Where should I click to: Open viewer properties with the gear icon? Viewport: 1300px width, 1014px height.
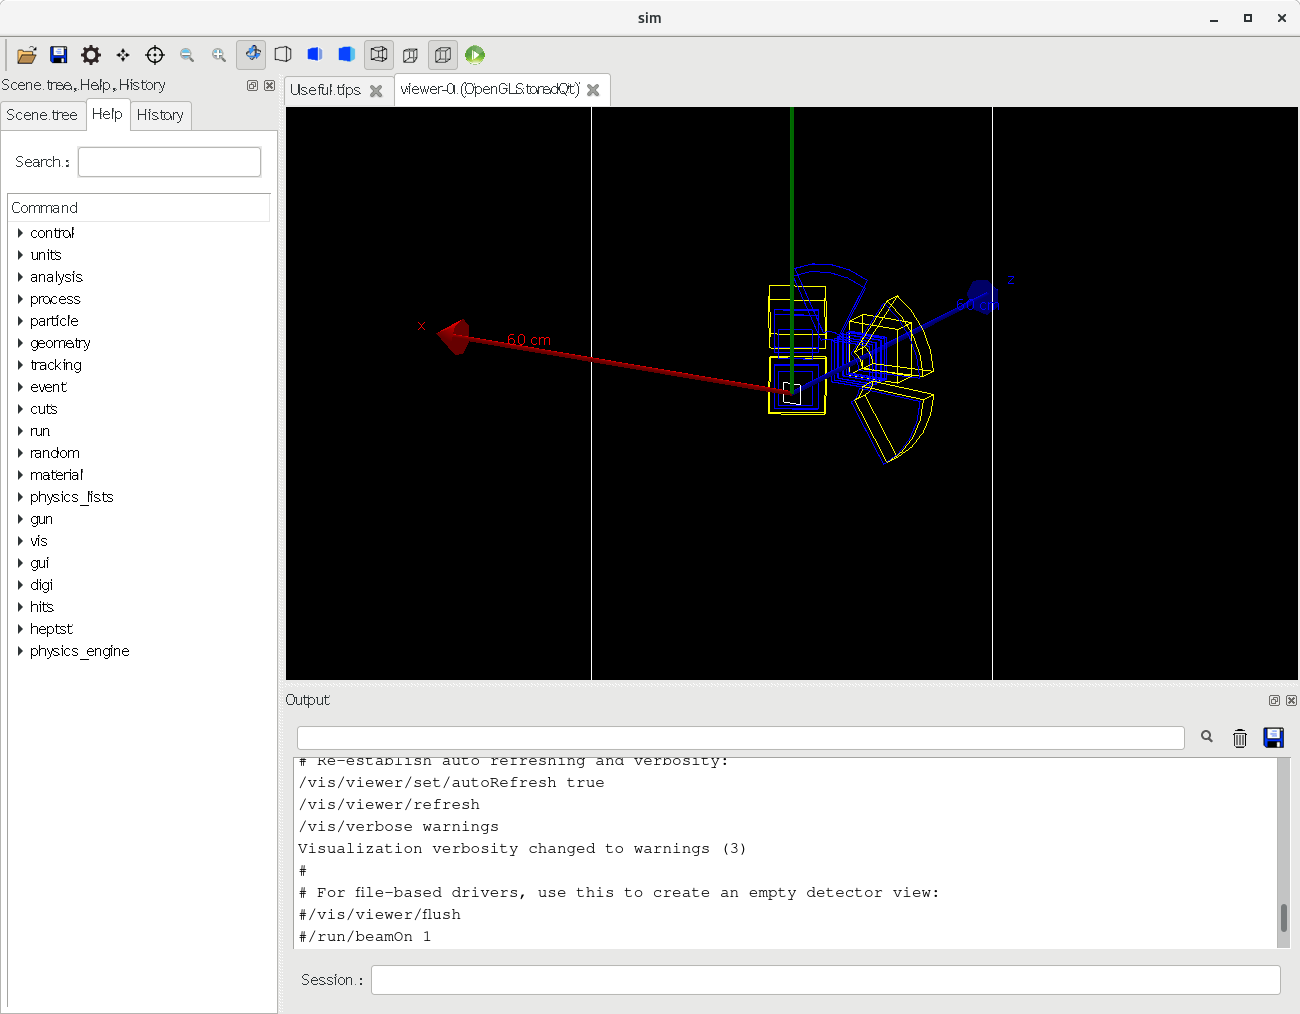(91, 55)
